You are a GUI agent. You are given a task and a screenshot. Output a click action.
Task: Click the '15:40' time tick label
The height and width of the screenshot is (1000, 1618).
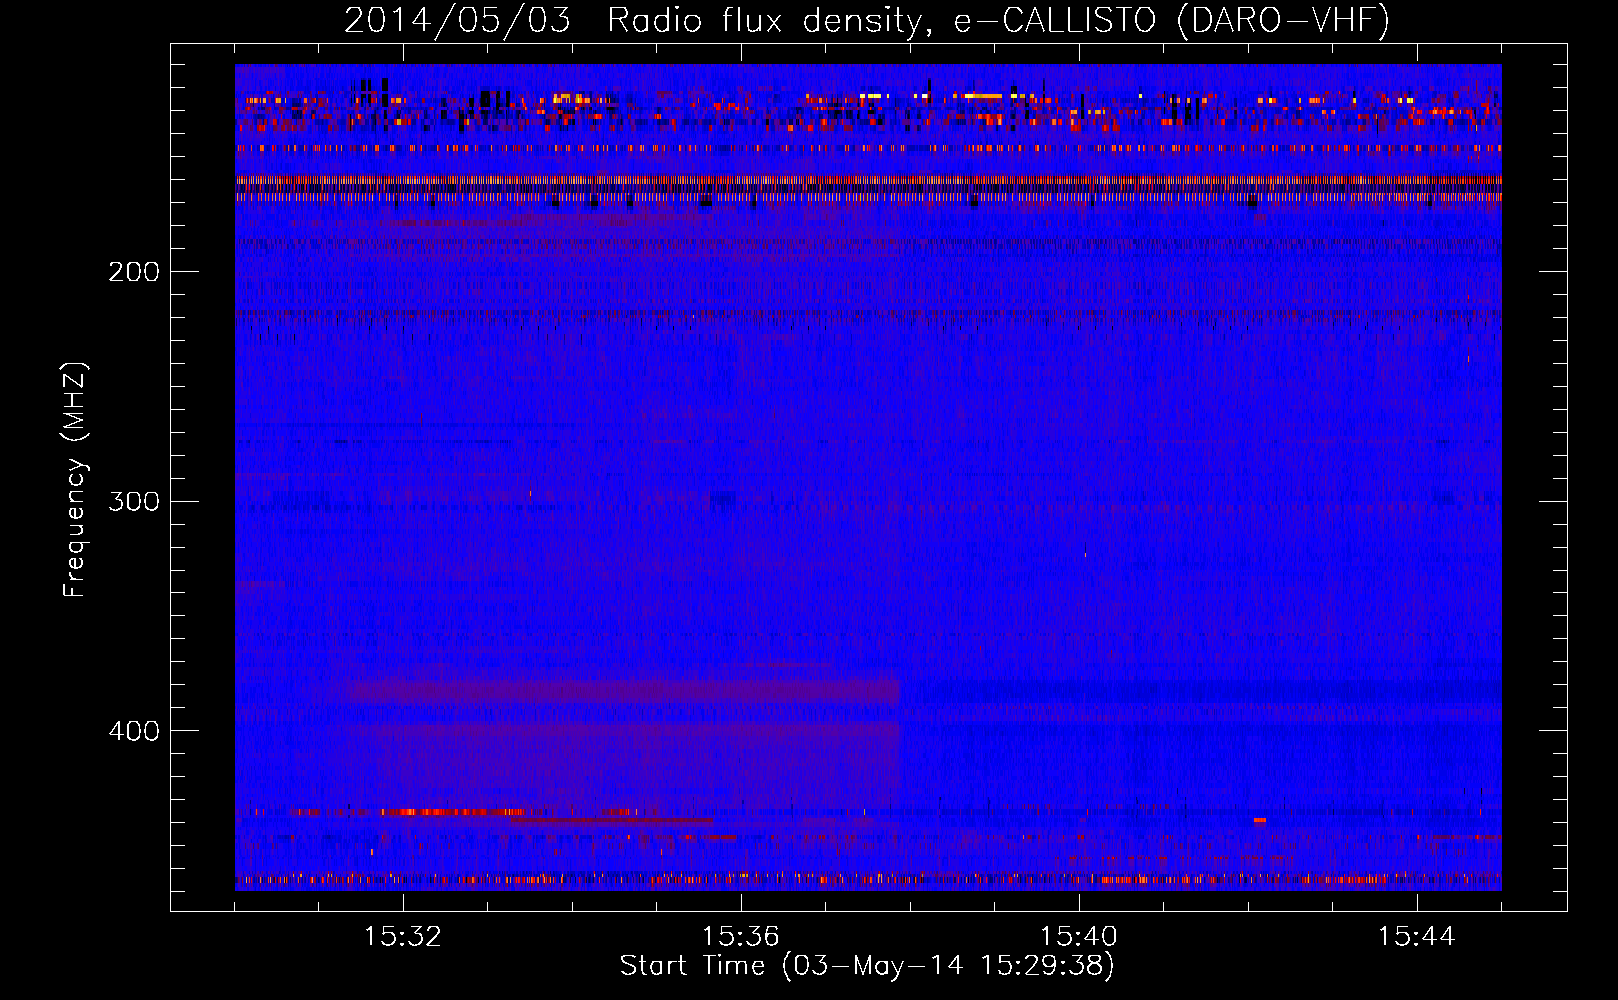[x=1079, y=937]
